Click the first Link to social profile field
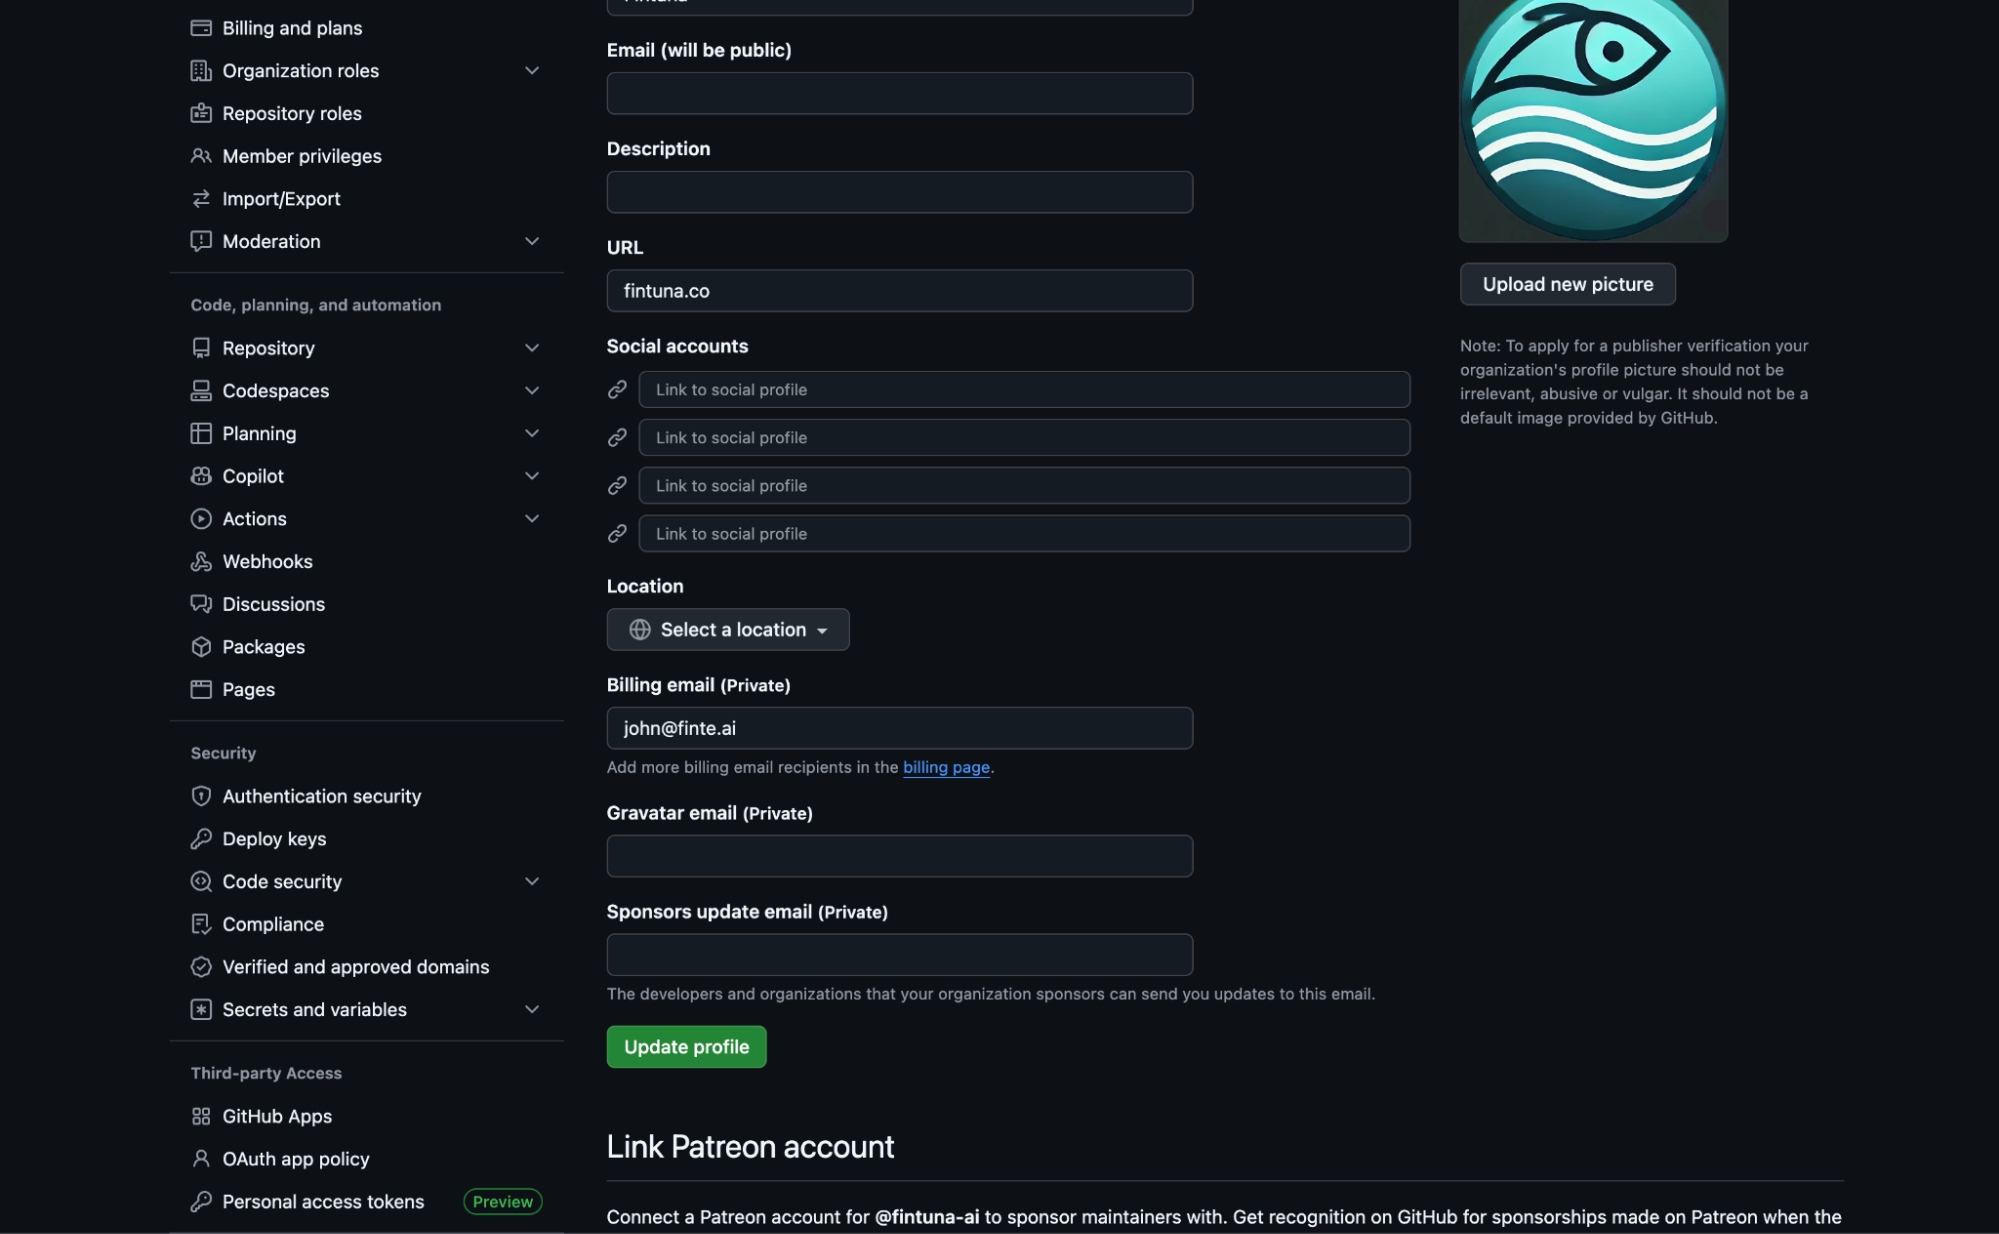 click(x=1024, y=390)
